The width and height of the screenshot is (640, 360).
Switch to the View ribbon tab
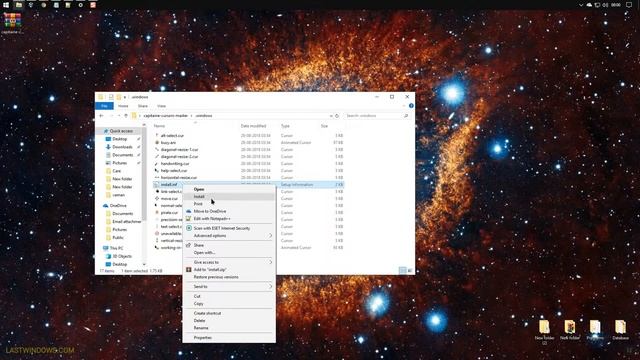coord(162,106)
